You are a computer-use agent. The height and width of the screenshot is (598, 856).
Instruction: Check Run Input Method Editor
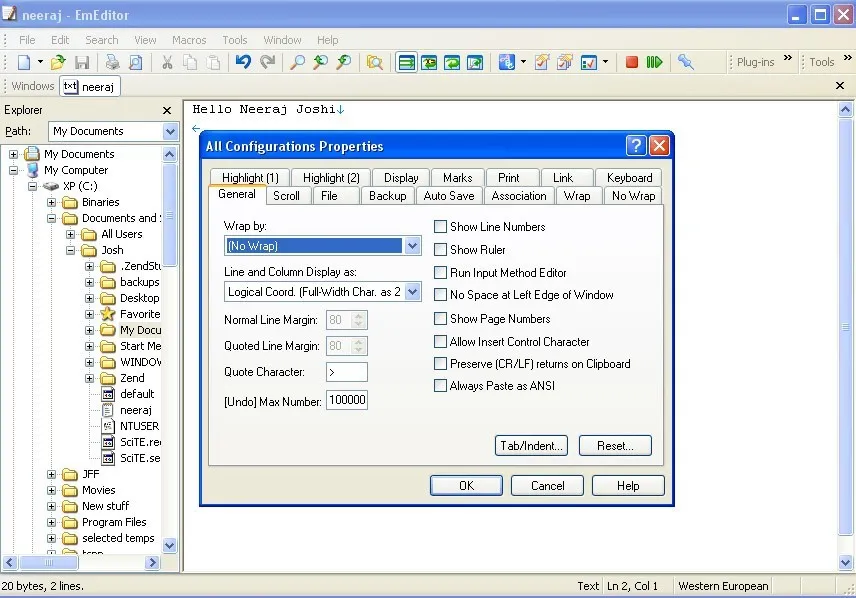[440, 273]
